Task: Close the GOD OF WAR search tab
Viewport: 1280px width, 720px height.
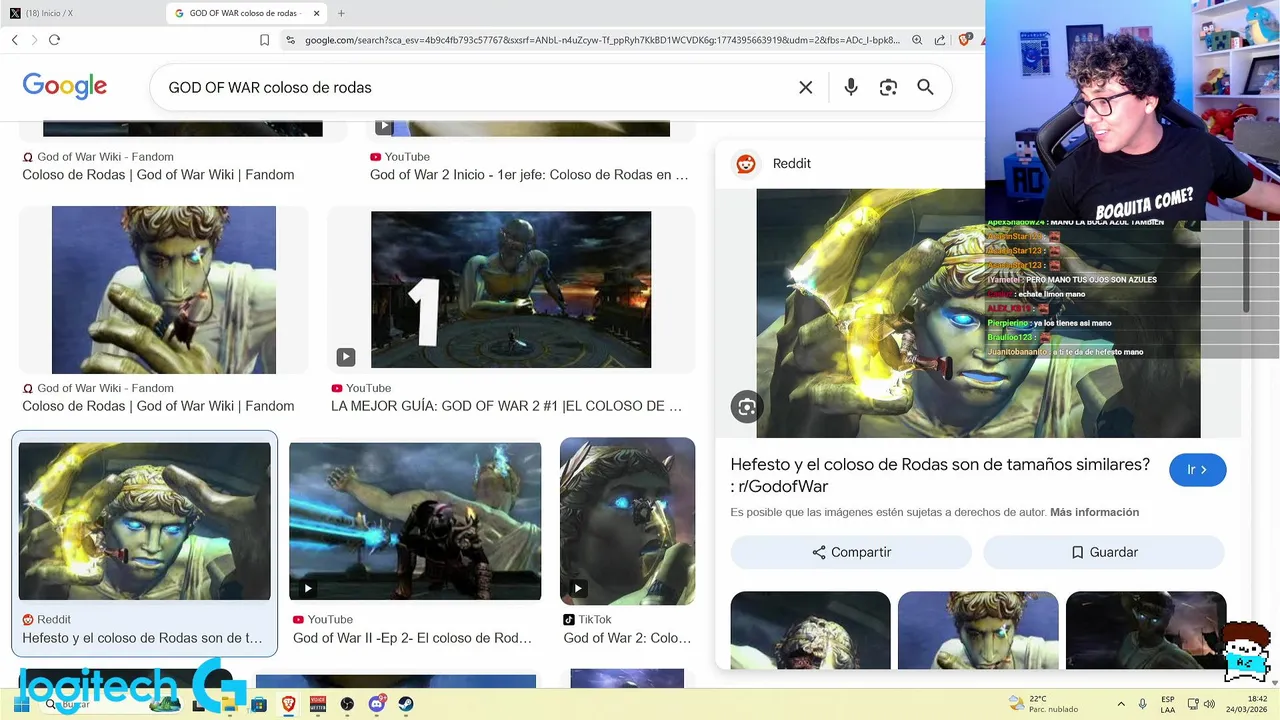Action: tap(317, 13)
